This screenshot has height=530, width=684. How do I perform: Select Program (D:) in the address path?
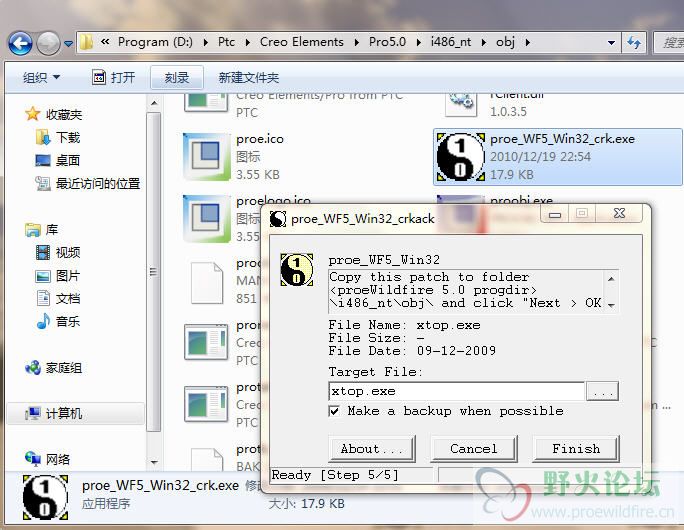pyautogui.click(x=155, y=42)
